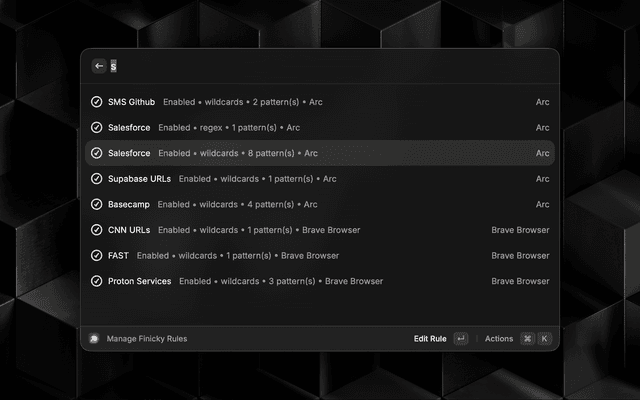Image resolution: width=640 pixels, height=400 pixels.
Task: Click CNN URLs subtitle mentioning Brave Browser
Action: pyautogui.click(x=259, y=230)
